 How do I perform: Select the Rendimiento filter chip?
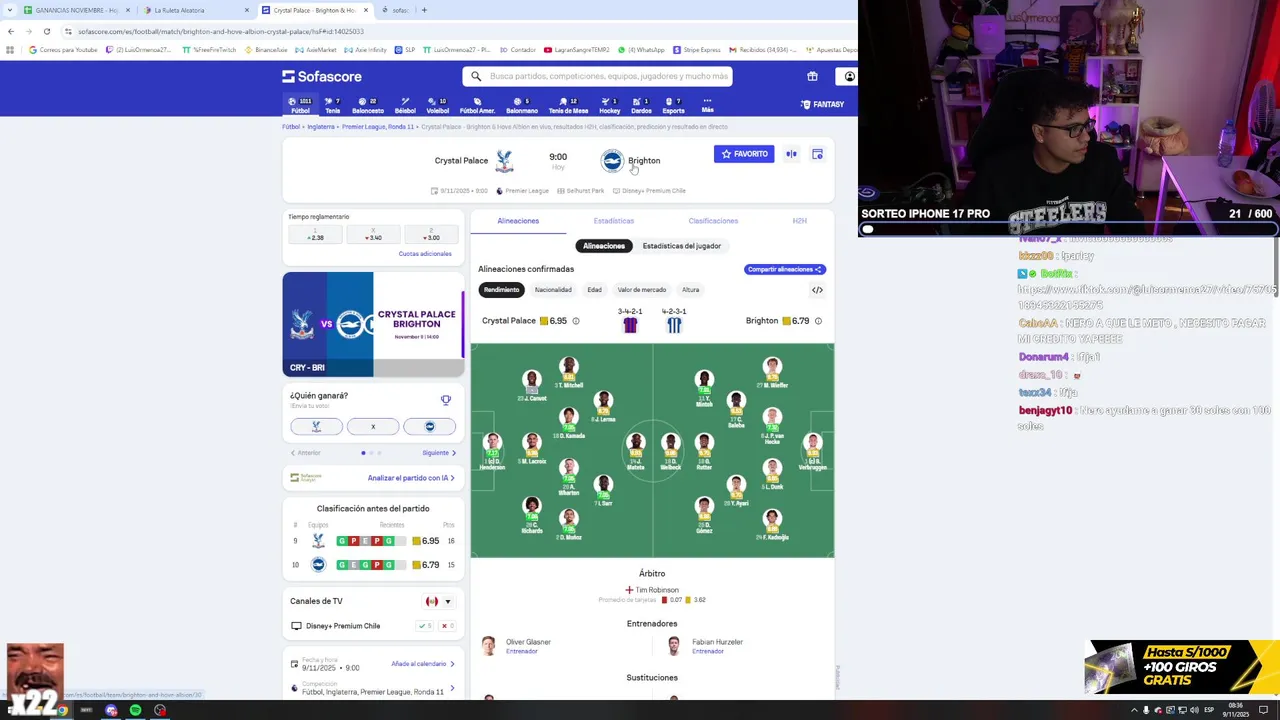(501, 290)
